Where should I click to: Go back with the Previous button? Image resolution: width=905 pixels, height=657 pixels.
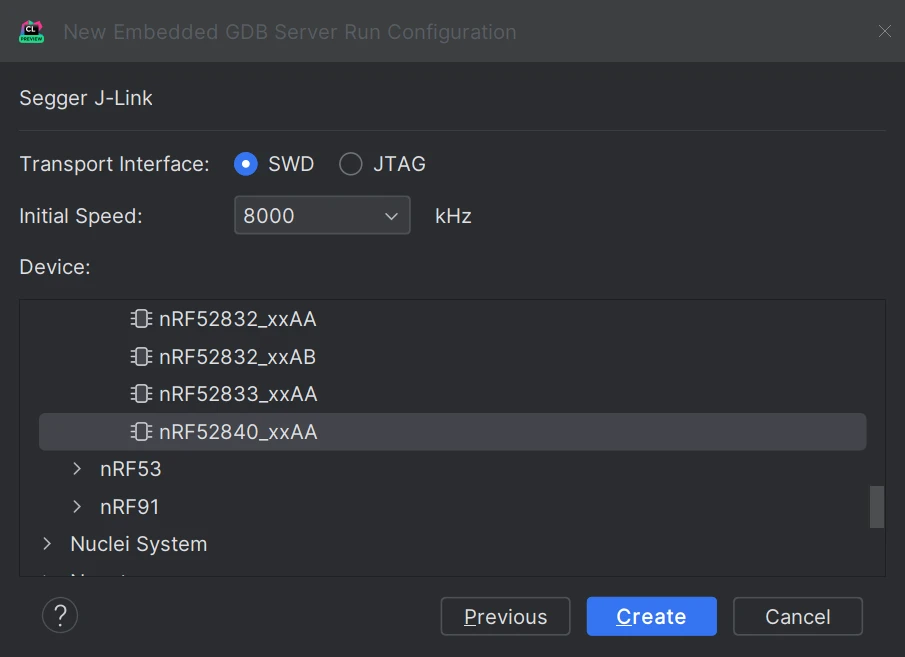(x=505, y=617)
